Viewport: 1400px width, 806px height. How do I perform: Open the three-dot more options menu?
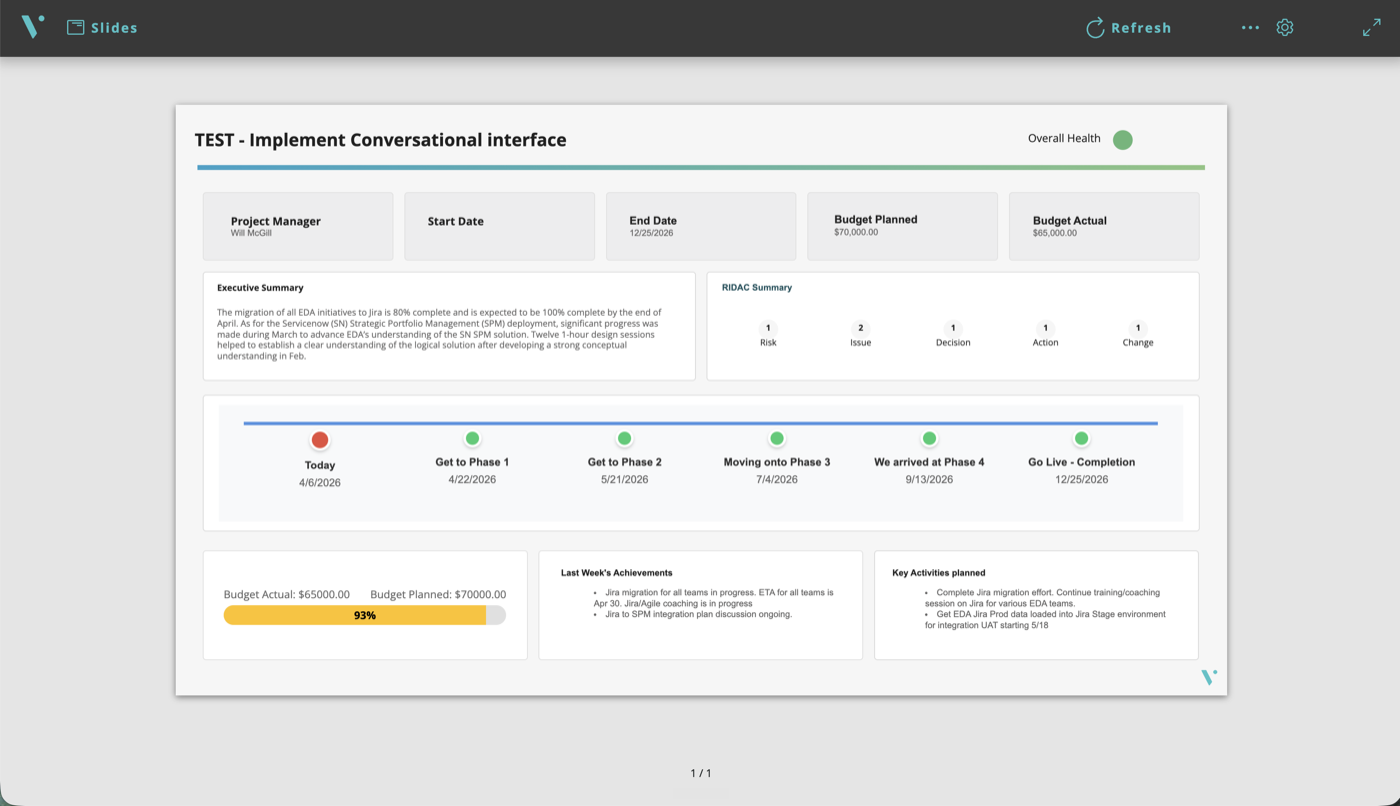1250,28
